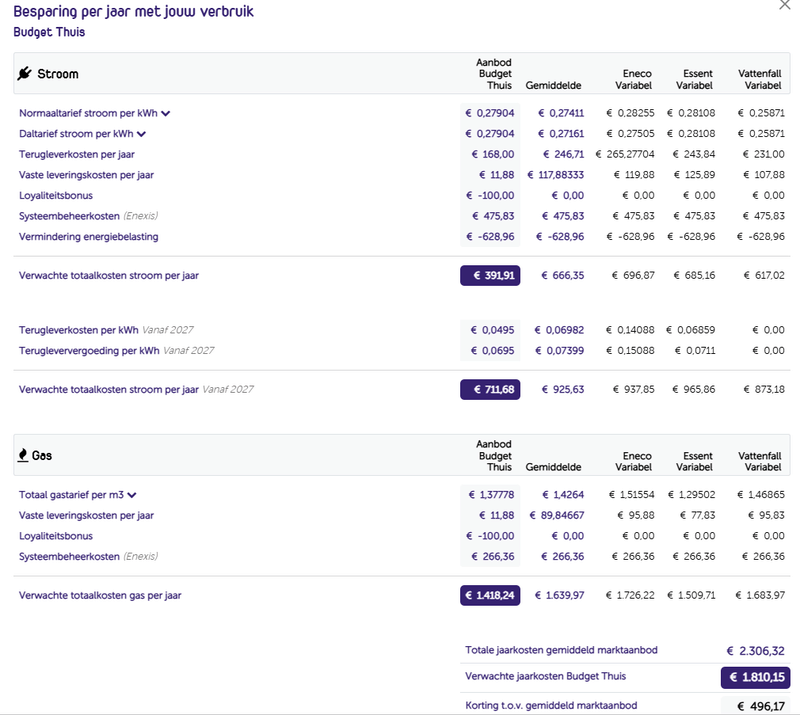Click Terugleverkosten per kWh Vanaf 2027 label
This screenshot has height=715, width=800.
tap(106, 330)
